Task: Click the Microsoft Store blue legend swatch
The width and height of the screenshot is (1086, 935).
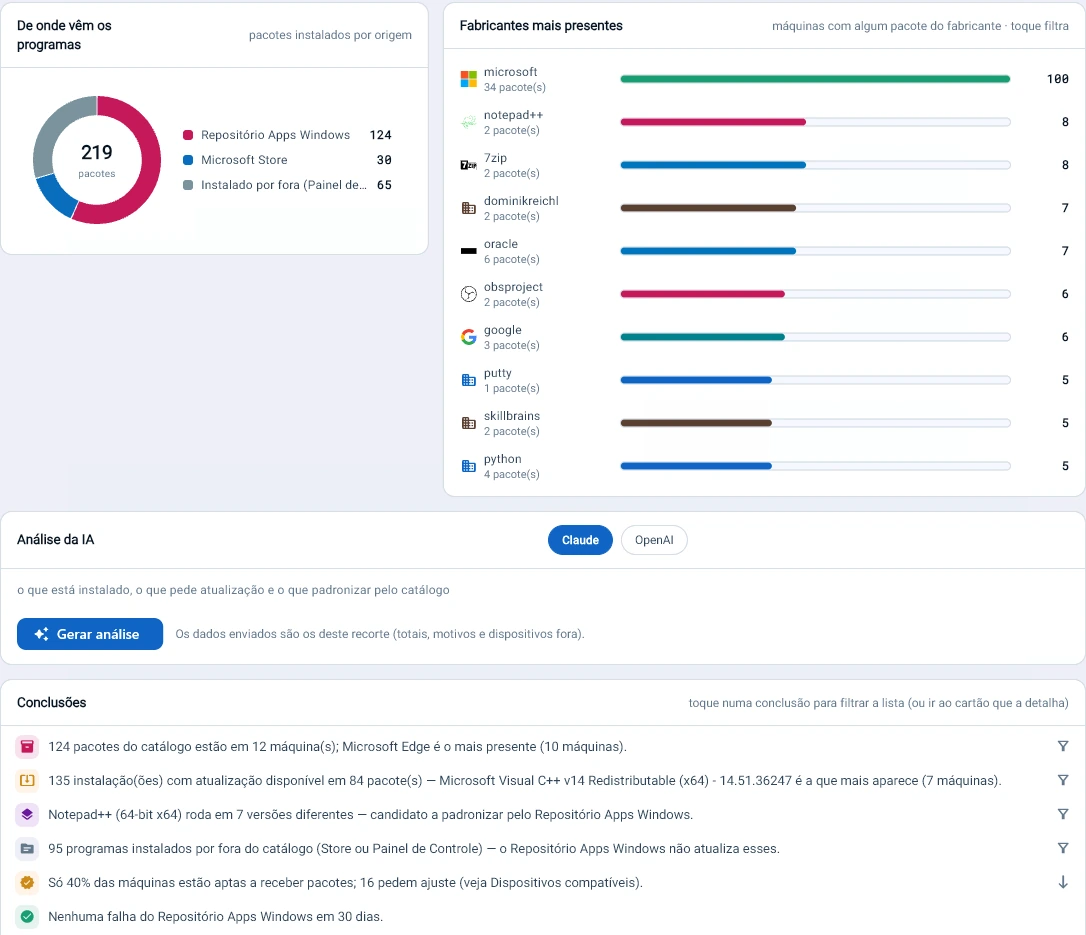Action: tap(188, 159)
